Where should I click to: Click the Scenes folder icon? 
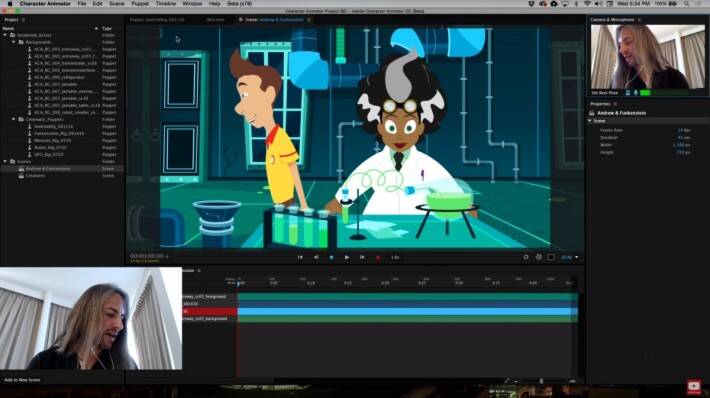(x=13, y=162)
